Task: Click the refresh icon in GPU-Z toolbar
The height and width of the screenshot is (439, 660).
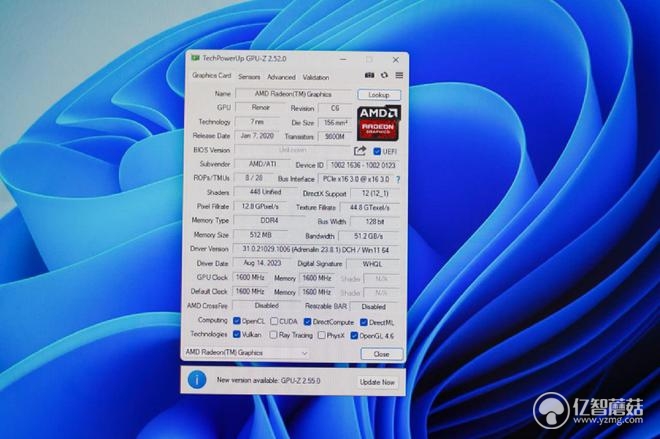Action: click(384, 75)
